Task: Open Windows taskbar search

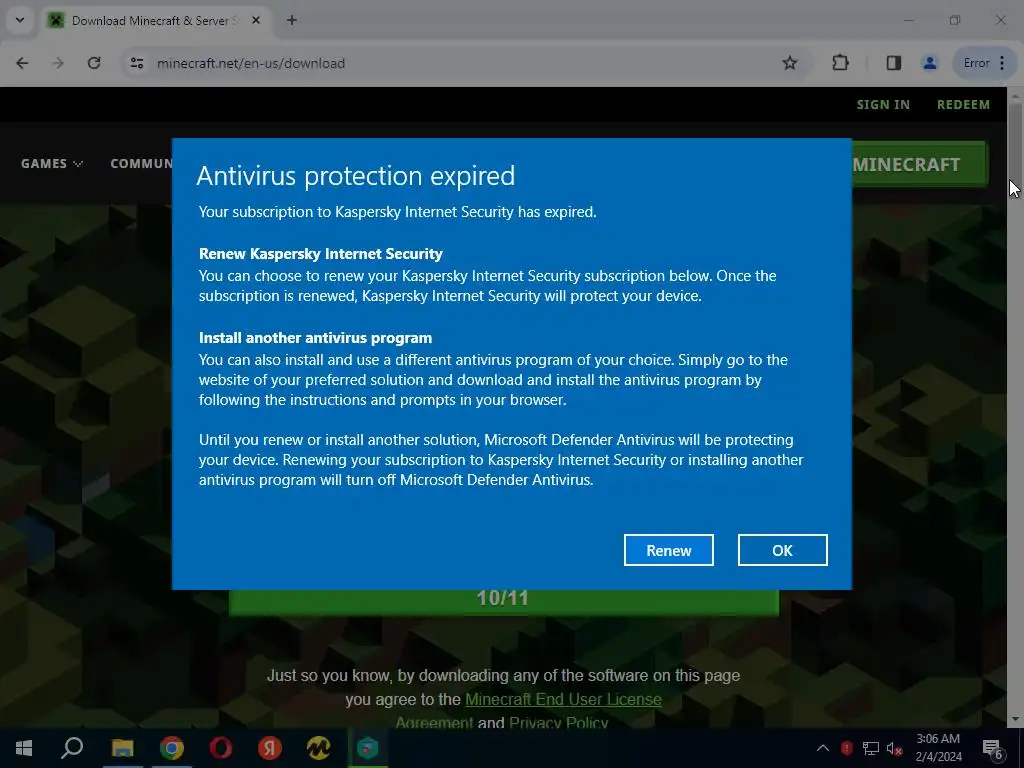Action: [x=72, y=748]
